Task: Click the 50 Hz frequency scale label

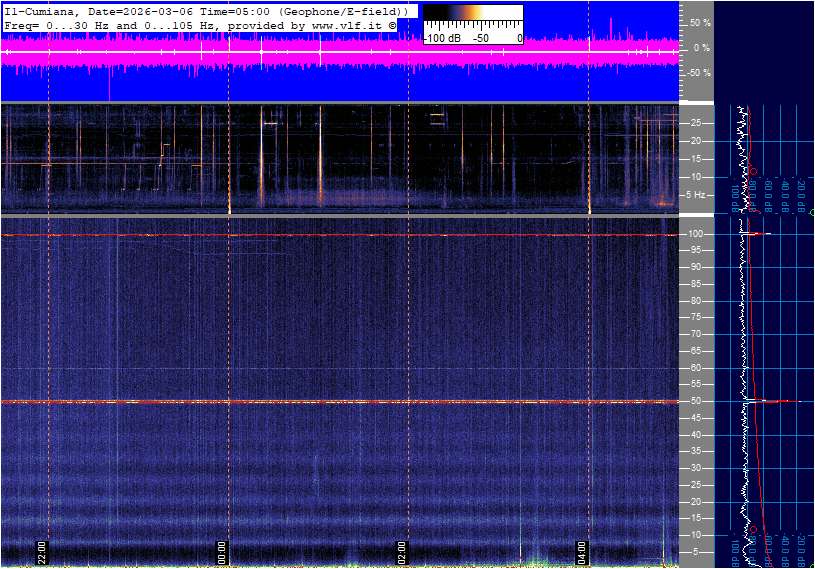Action: 694,402
